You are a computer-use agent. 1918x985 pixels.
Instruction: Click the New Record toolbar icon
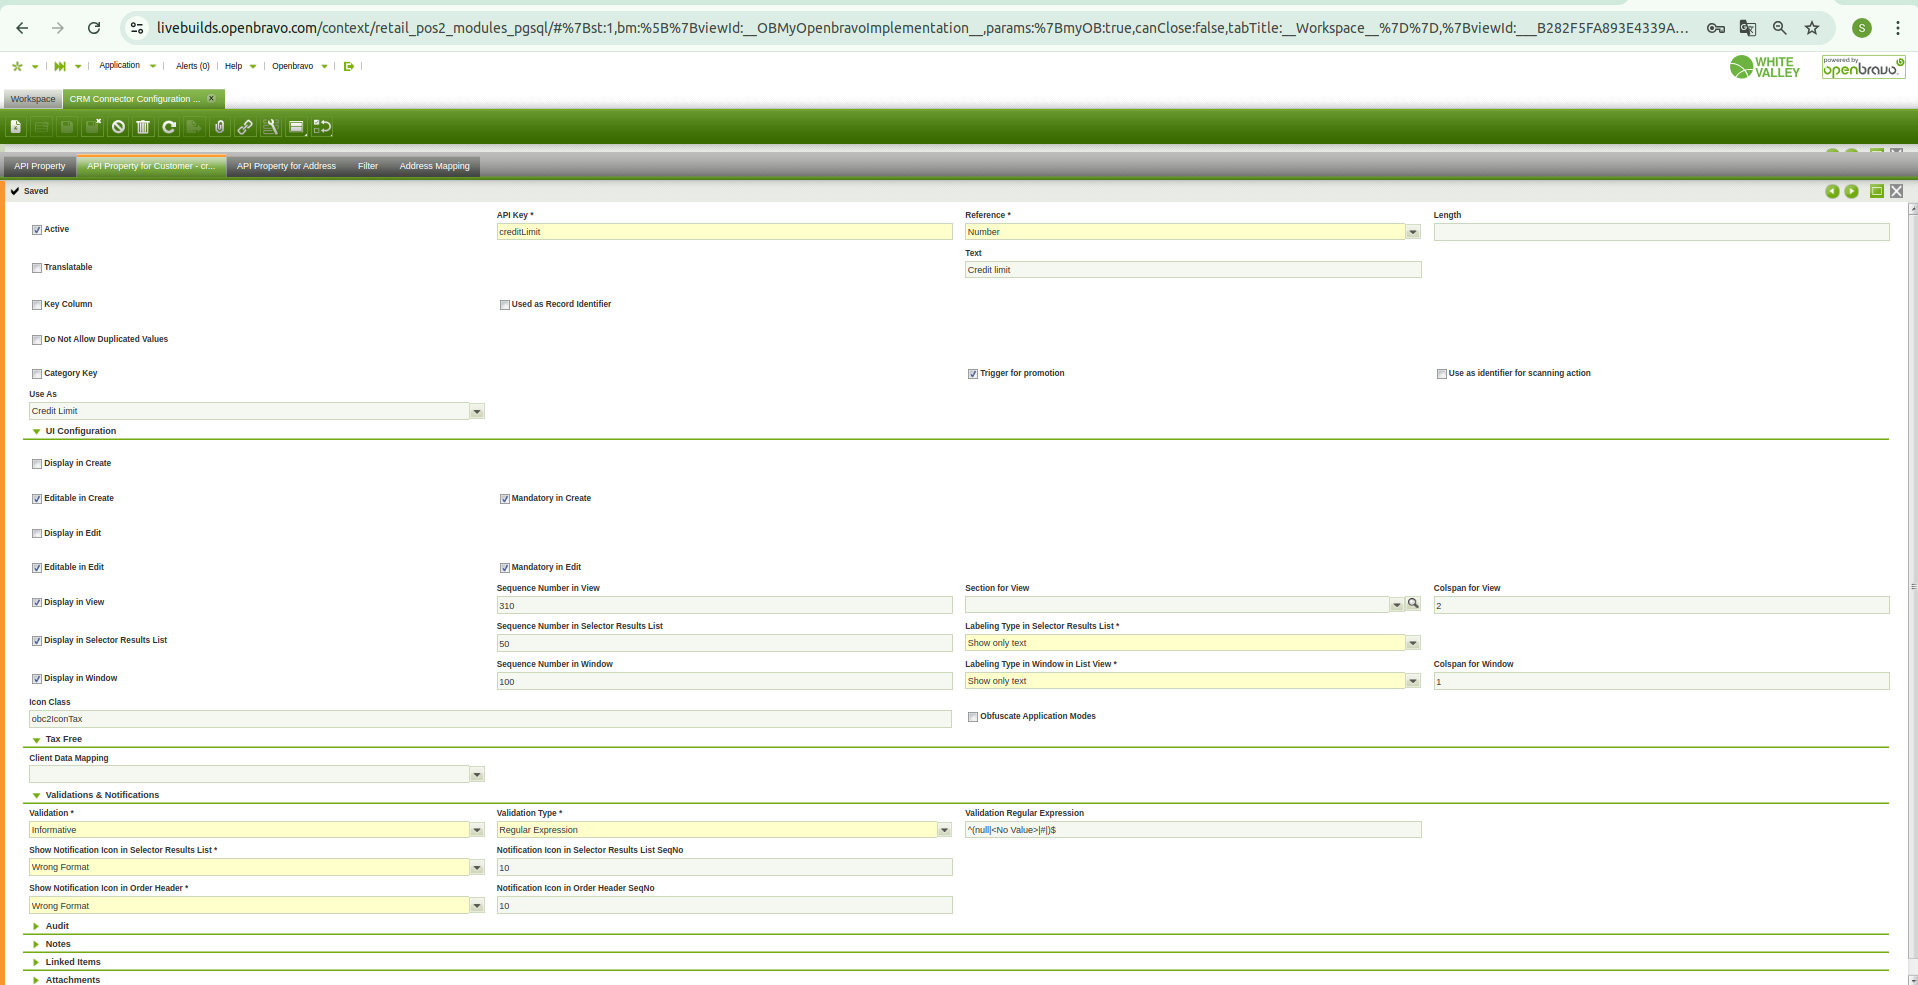point(16,127)
